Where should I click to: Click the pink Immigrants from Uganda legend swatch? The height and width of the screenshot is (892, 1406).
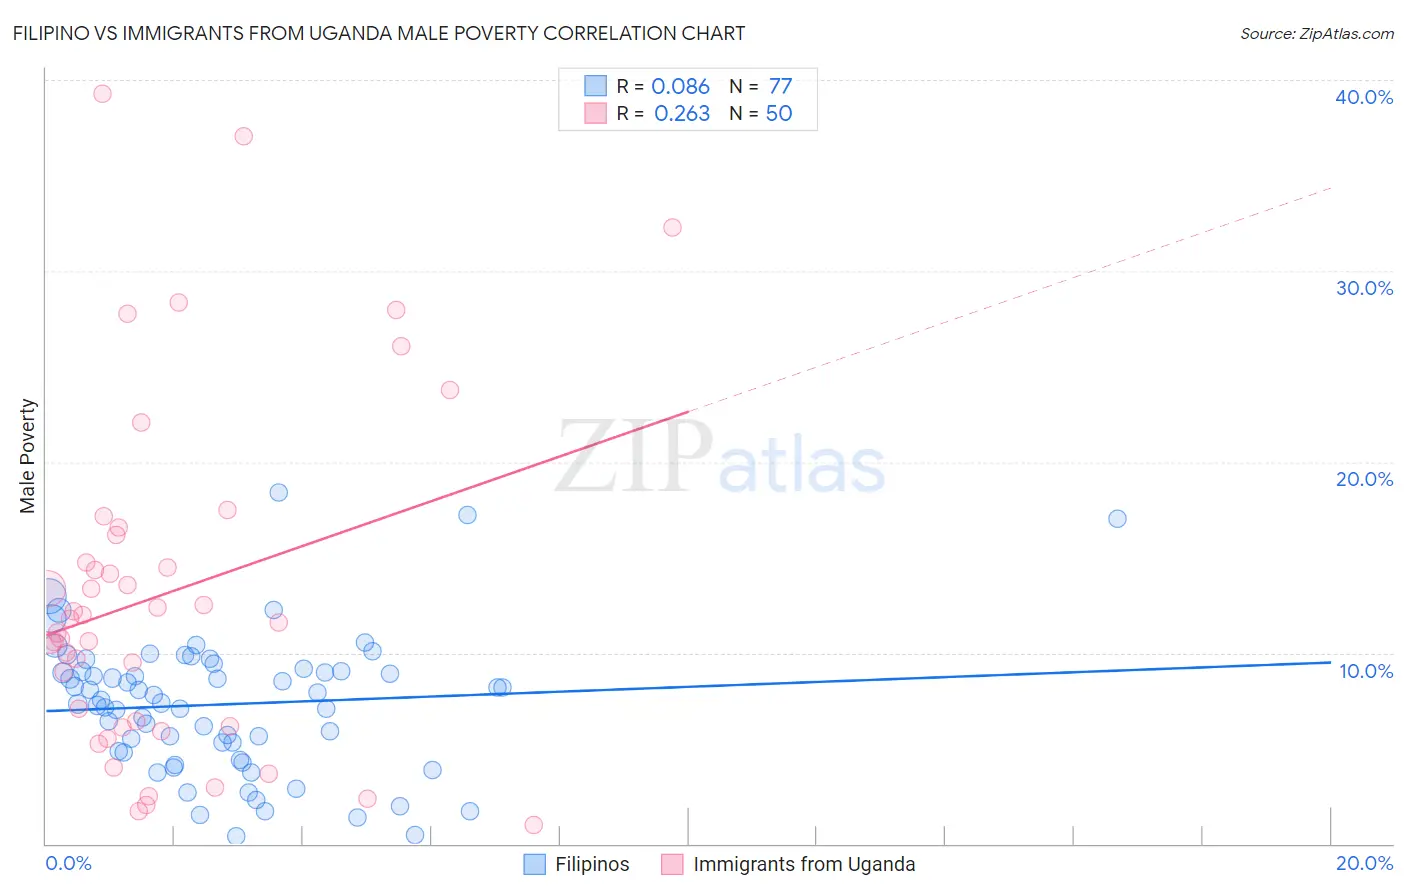tap(672, 864)
